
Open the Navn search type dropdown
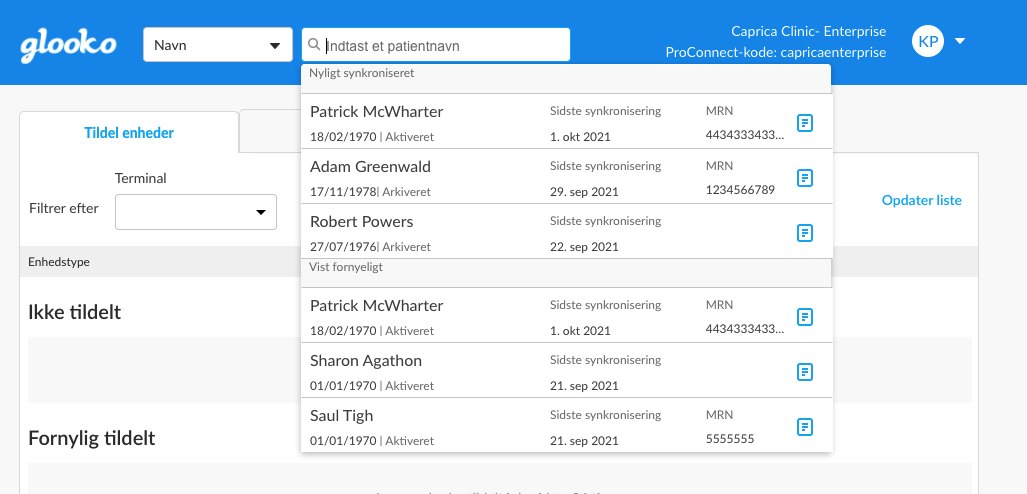217,45
